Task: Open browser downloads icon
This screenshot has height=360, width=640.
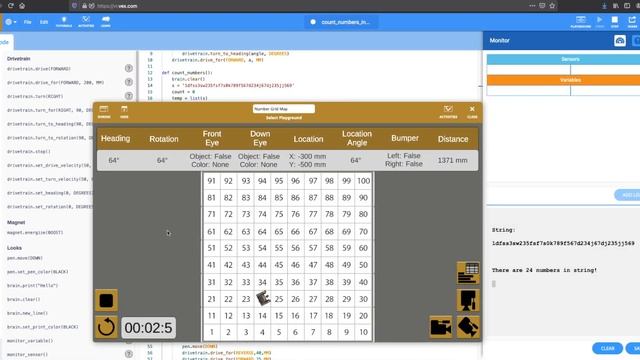Action: coord(604,6)
